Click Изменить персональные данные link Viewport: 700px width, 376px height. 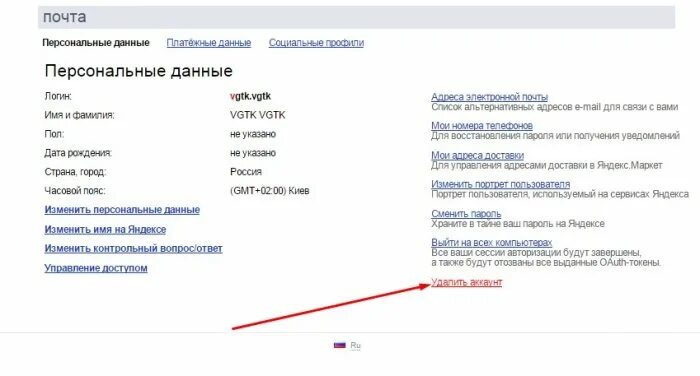(122, 210)
